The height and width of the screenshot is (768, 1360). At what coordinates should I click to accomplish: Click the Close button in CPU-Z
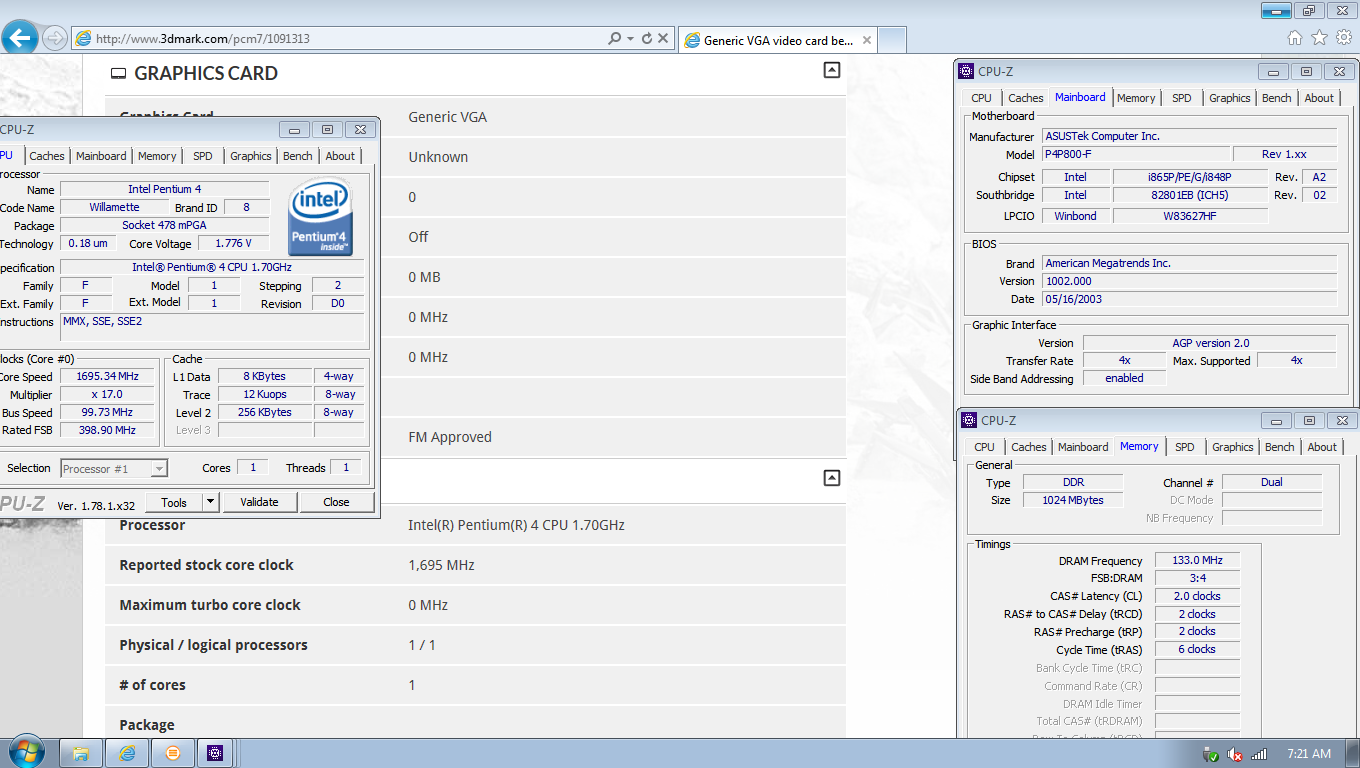coord(336,502)
